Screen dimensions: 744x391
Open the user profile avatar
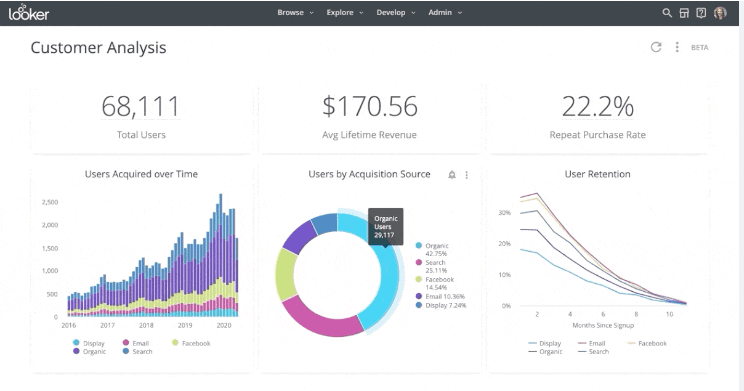(720, 13)
